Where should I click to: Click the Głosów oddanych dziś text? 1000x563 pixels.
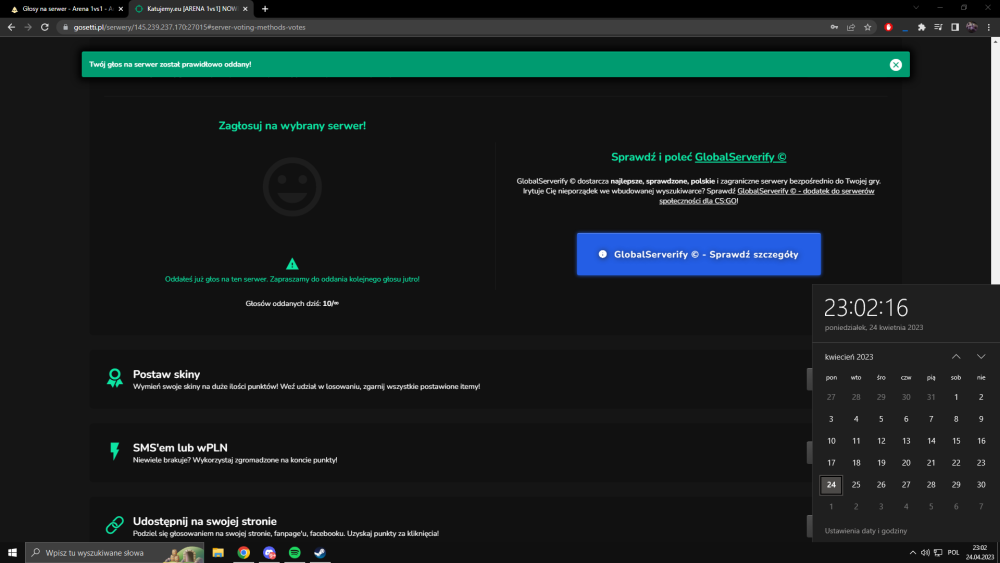click(x=292, y=303)
